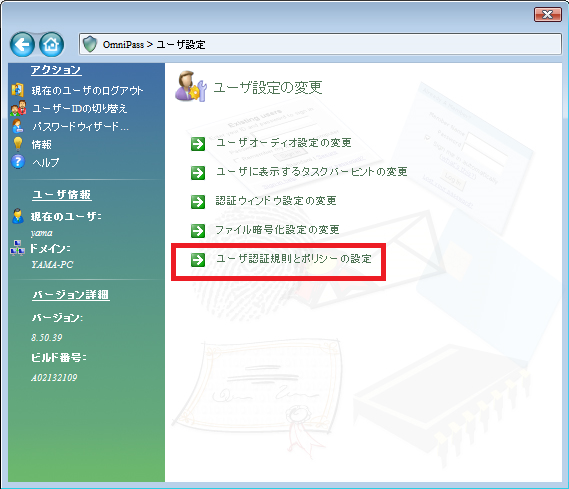Image resolution: width=569 pixels, height=489 pixels.
Task: Click green arrow next to ファイル暗号化設定の変更
Action: 198,230
